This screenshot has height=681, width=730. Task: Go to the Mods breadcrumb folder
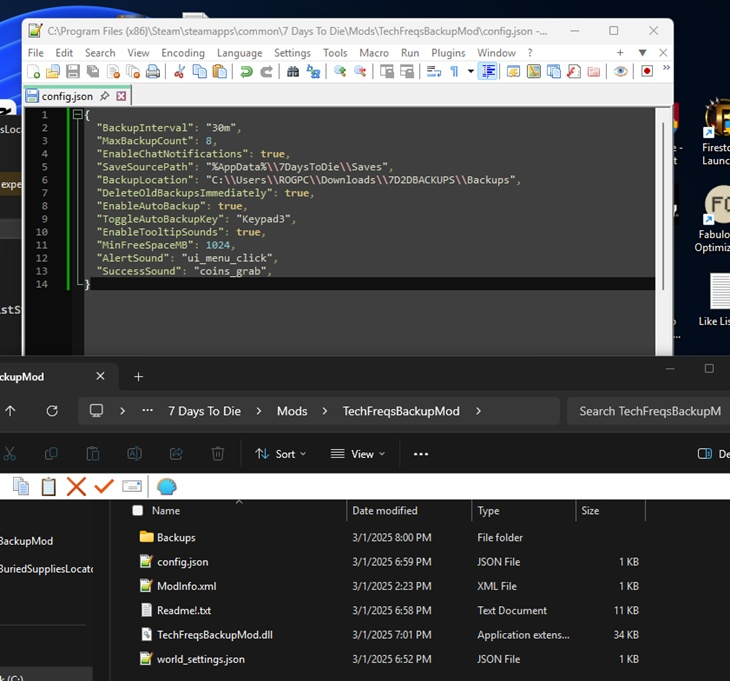pyautogui.click(x=292, y=411)
